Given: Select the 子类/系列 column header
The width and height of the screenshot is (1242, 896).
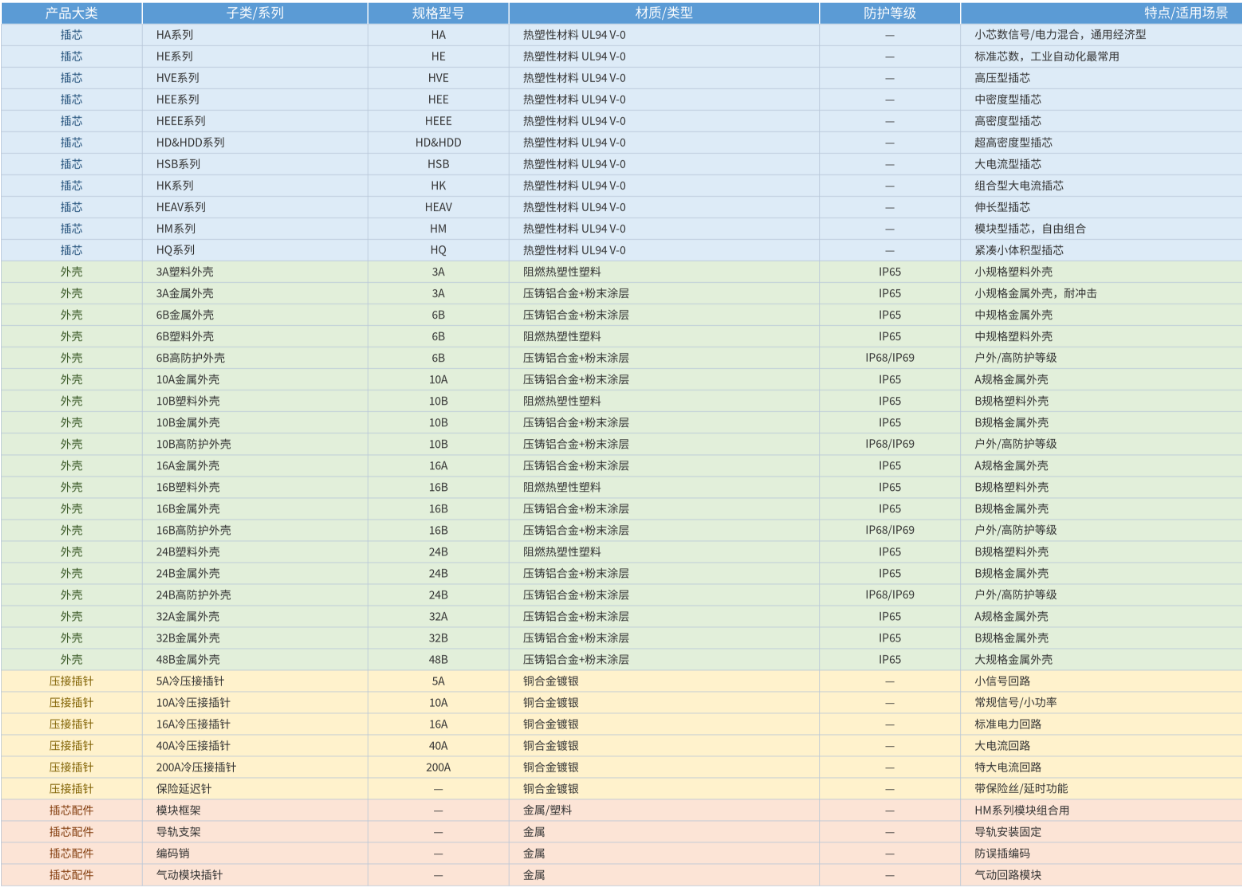Looking at the screenshot, I should click(x=255, y=13).
